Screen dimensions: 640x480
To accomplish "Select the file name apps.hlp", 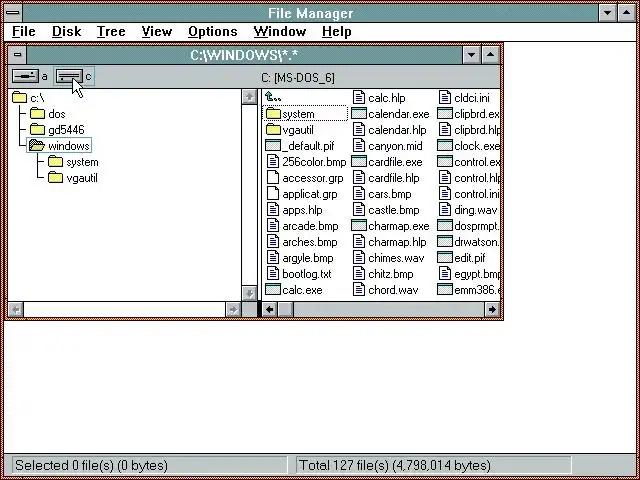I will point(302,210).
